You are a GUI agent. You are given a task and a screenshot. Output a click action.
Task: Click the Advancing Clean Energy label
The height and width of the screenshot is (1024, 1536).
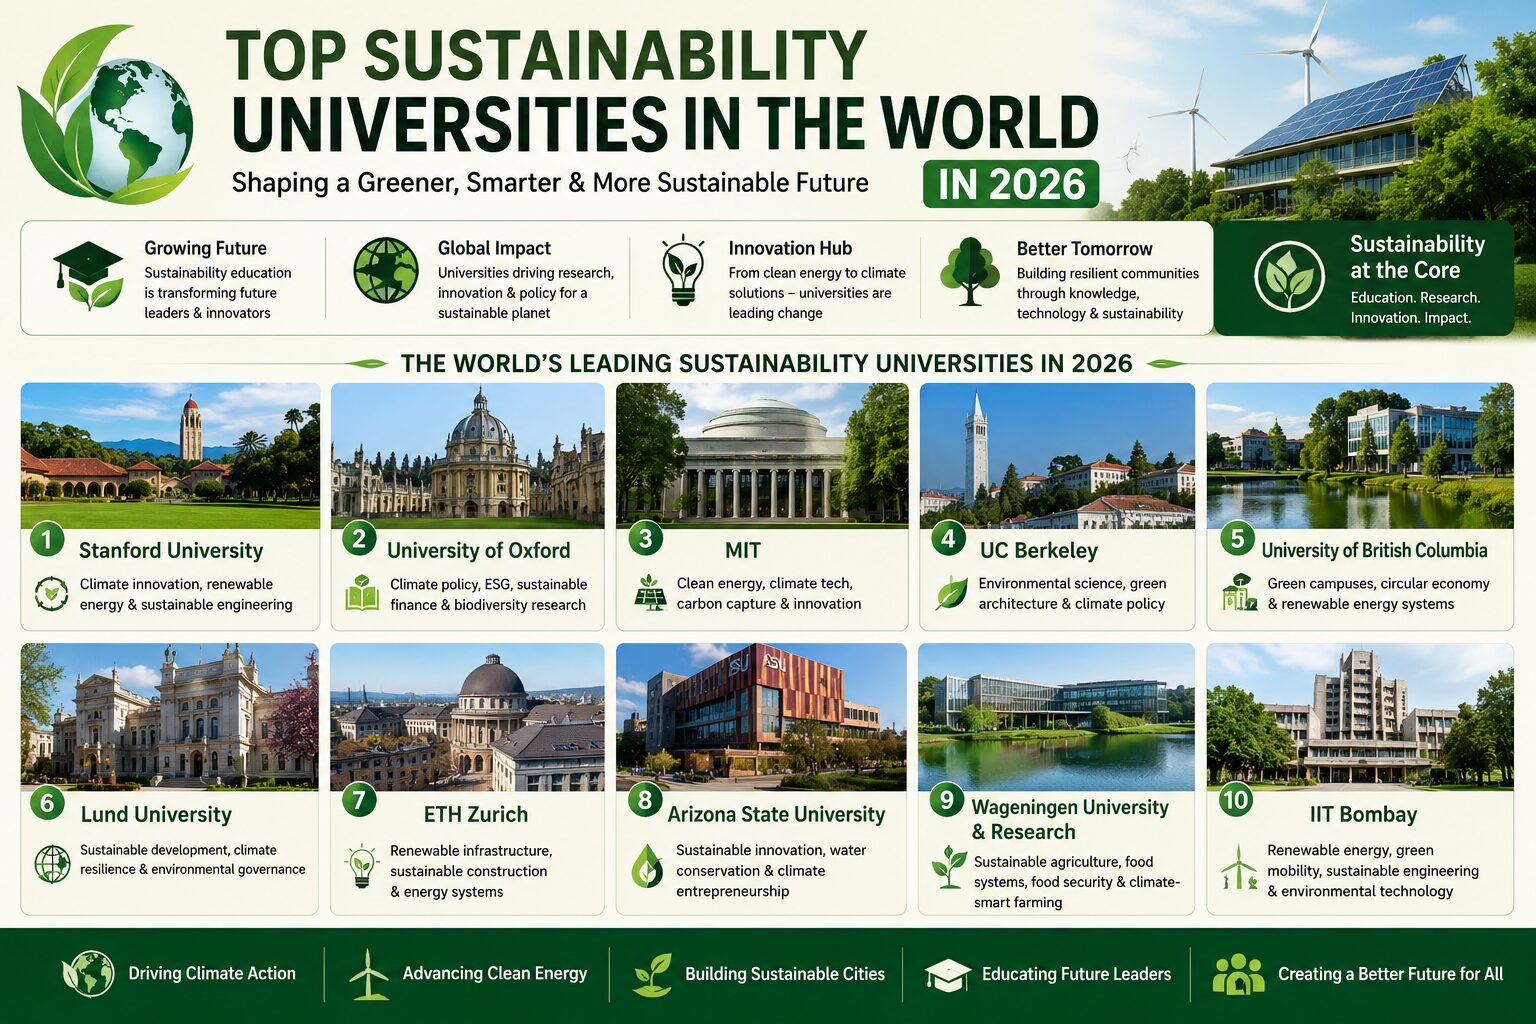click(494, 974)
